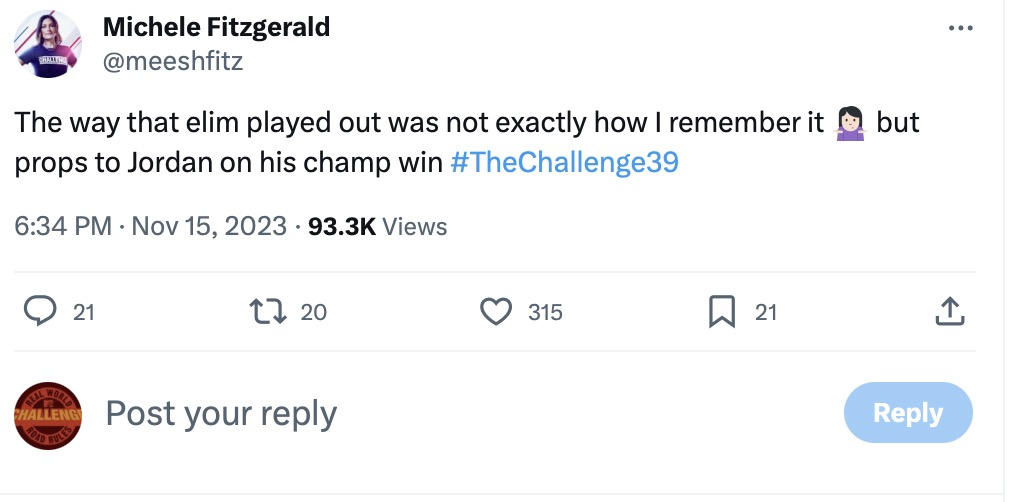Open the 6:34 PM Nov 15, 2023 timestamp
This screenshot has height=502, width=1020.
150,227
